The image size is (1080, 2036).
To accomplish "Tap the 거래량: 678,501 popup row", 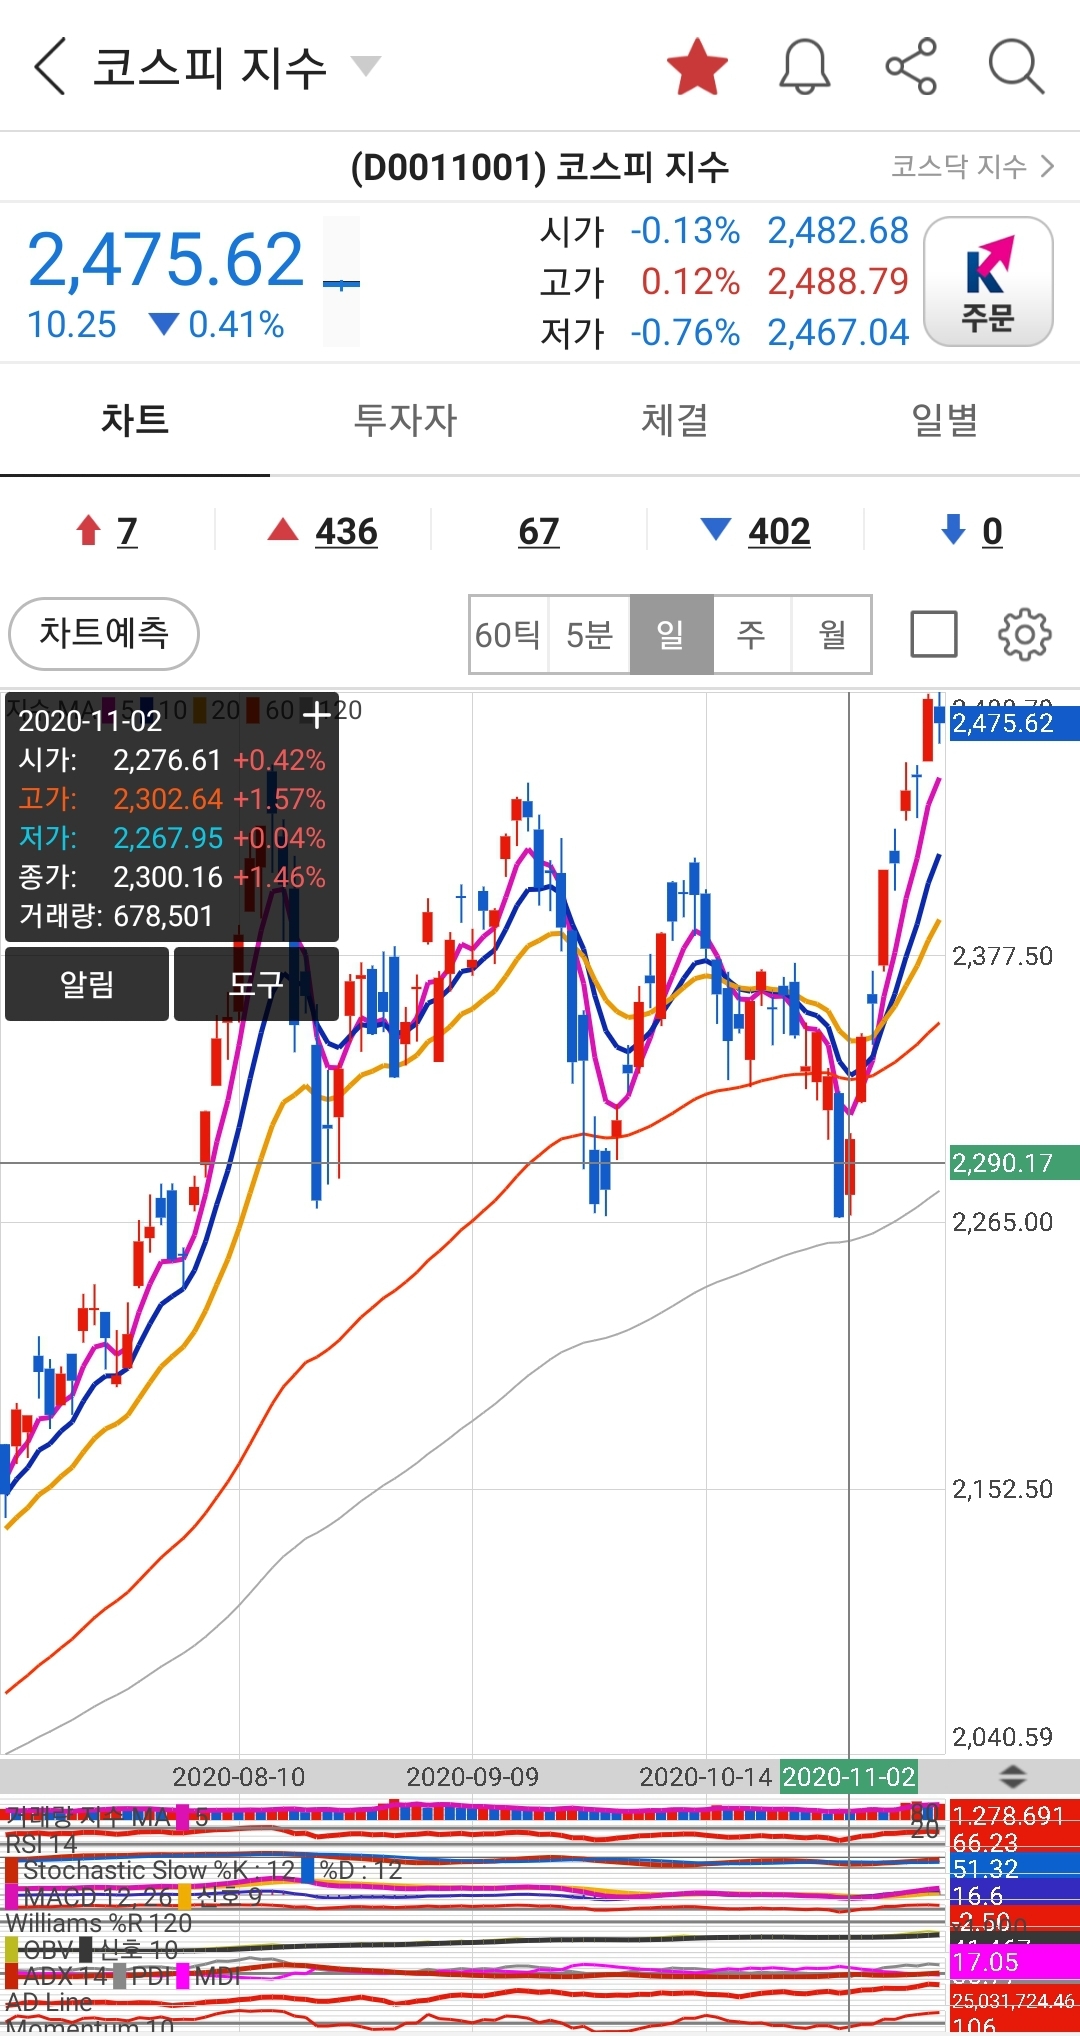I will pyautogui.click(x=116, y=916).
